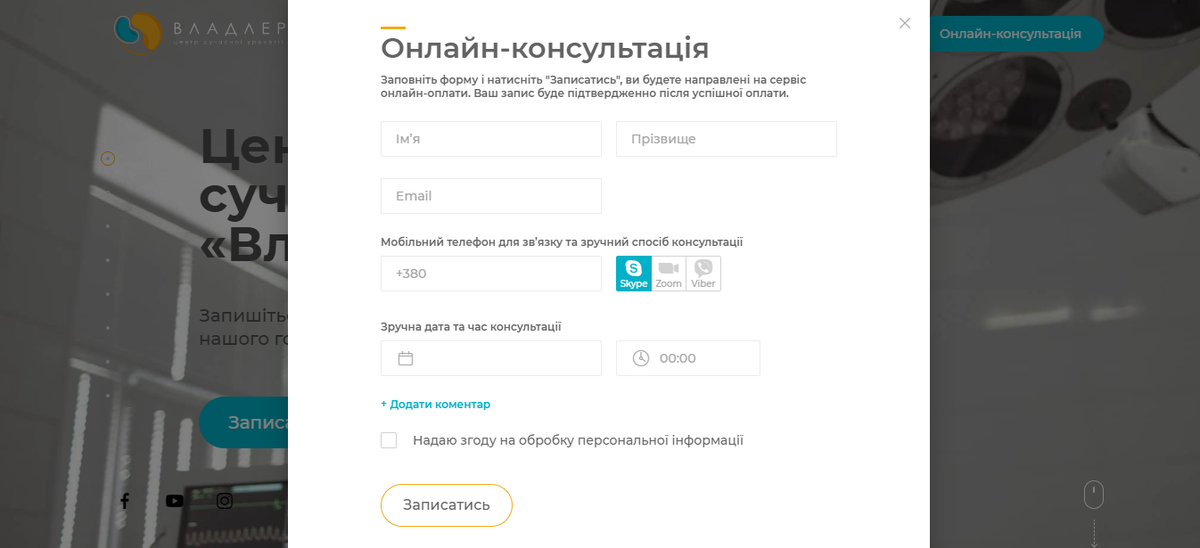The height and width of the screenshot is (548, 1200).
Task: Select Skype as consultation method
Action: click(633, 273)
